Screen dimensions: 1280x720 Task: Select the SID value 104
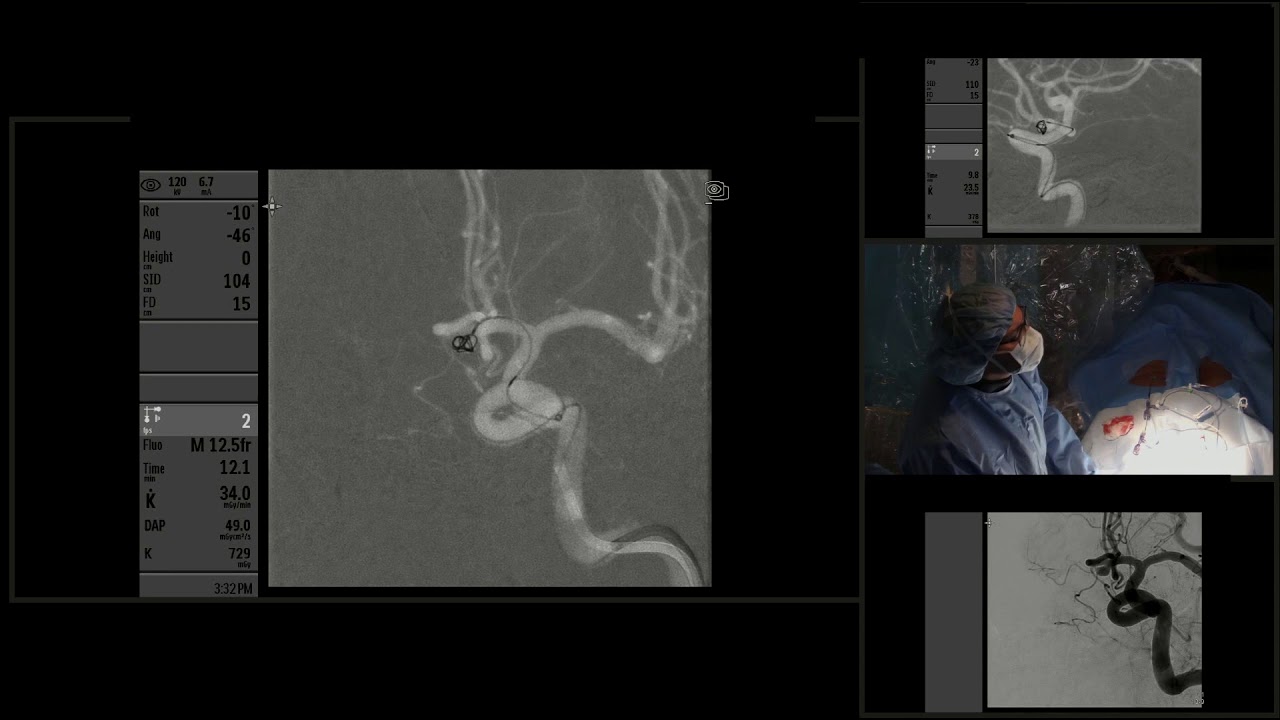tap(237, 282)
